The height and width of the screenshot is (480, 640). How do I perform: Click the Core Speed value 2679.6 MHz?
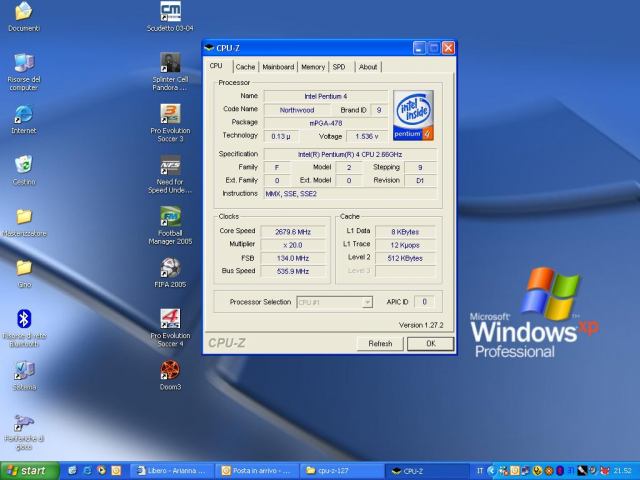(x=293, y=232)
